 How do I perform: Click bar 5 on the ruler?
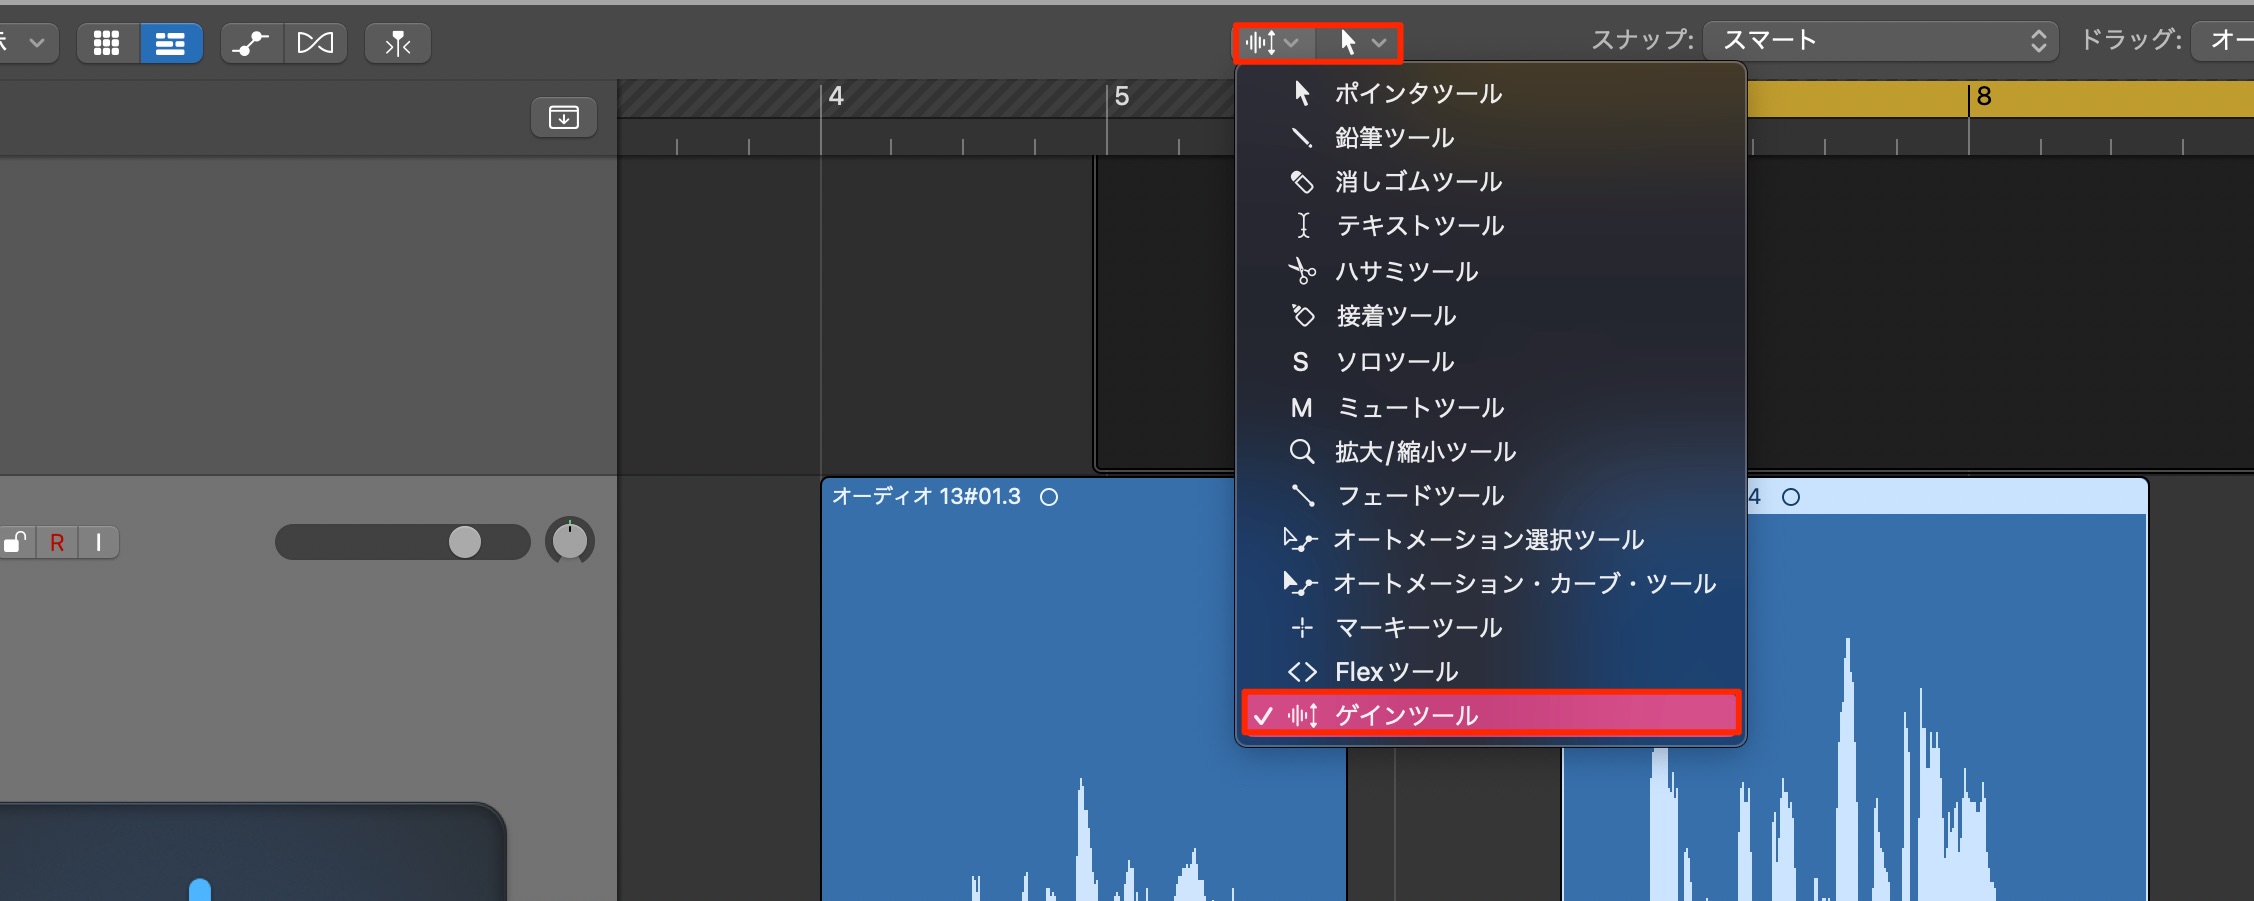[x=1122, y=96]
